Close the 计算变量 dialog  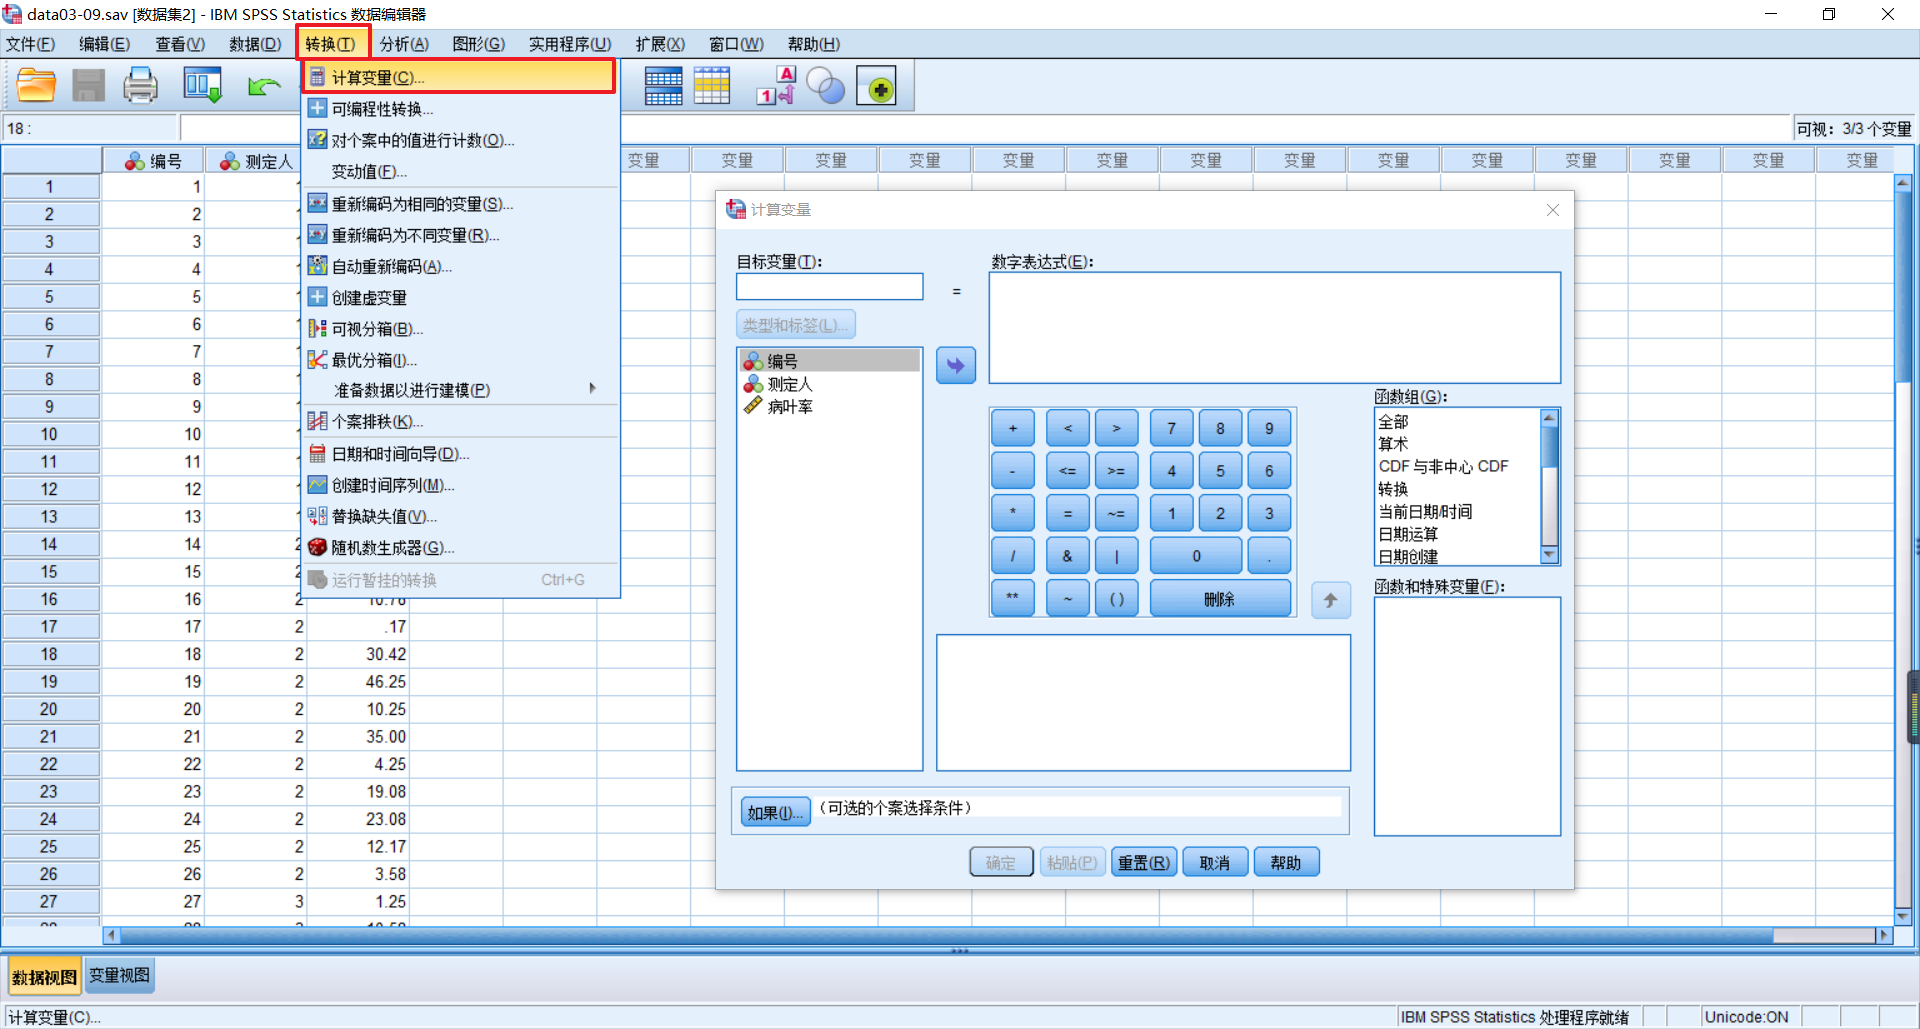1553,210
